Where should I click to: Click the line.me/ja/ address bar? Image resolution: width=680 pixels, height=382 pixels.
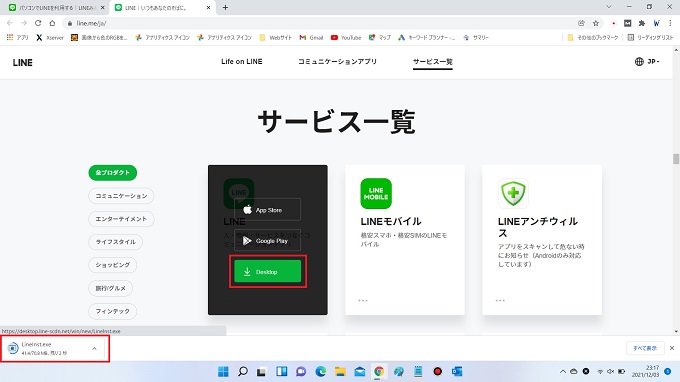tap(321, 23)
